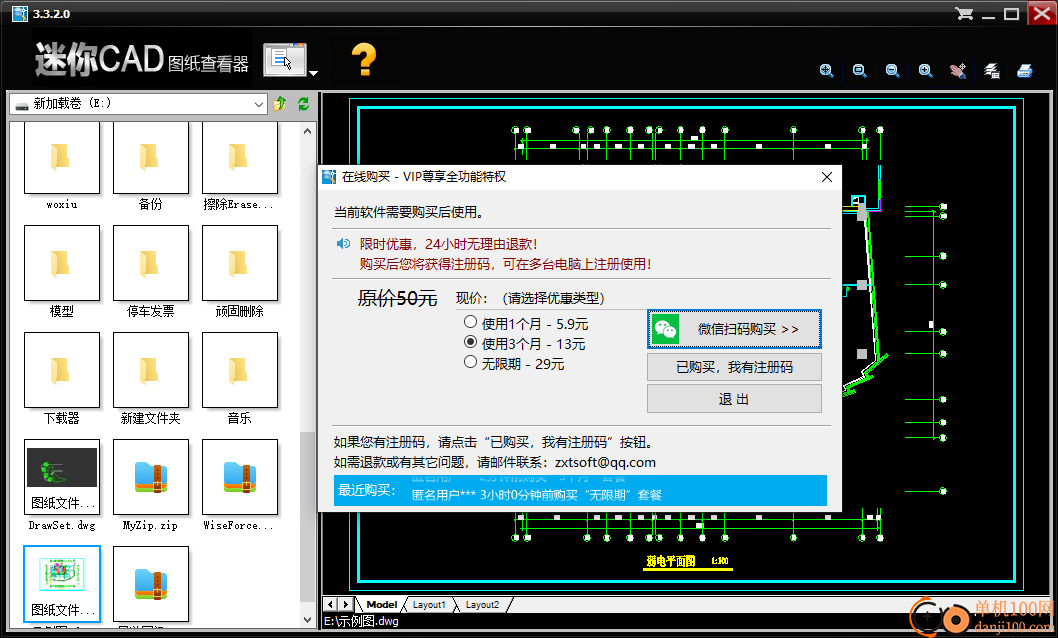
Task: Switch to the Layout2 tab
Action: (482, 605)
